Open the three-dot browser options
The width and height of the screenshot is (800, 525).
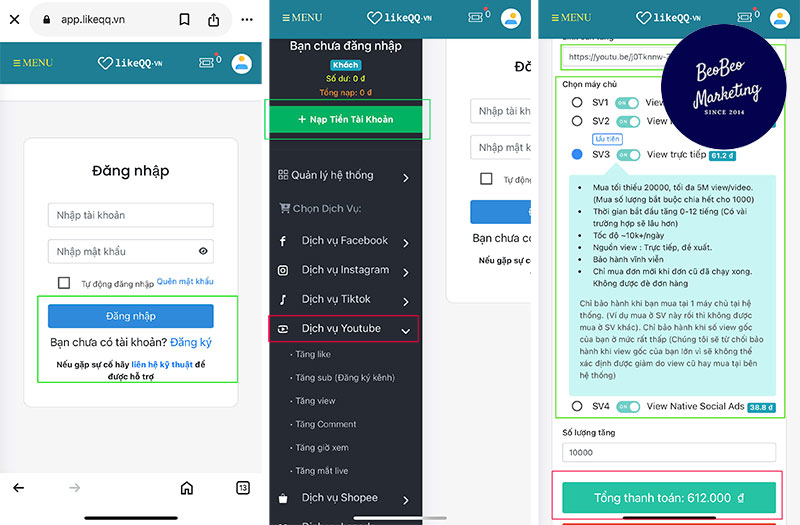(247, 19)
